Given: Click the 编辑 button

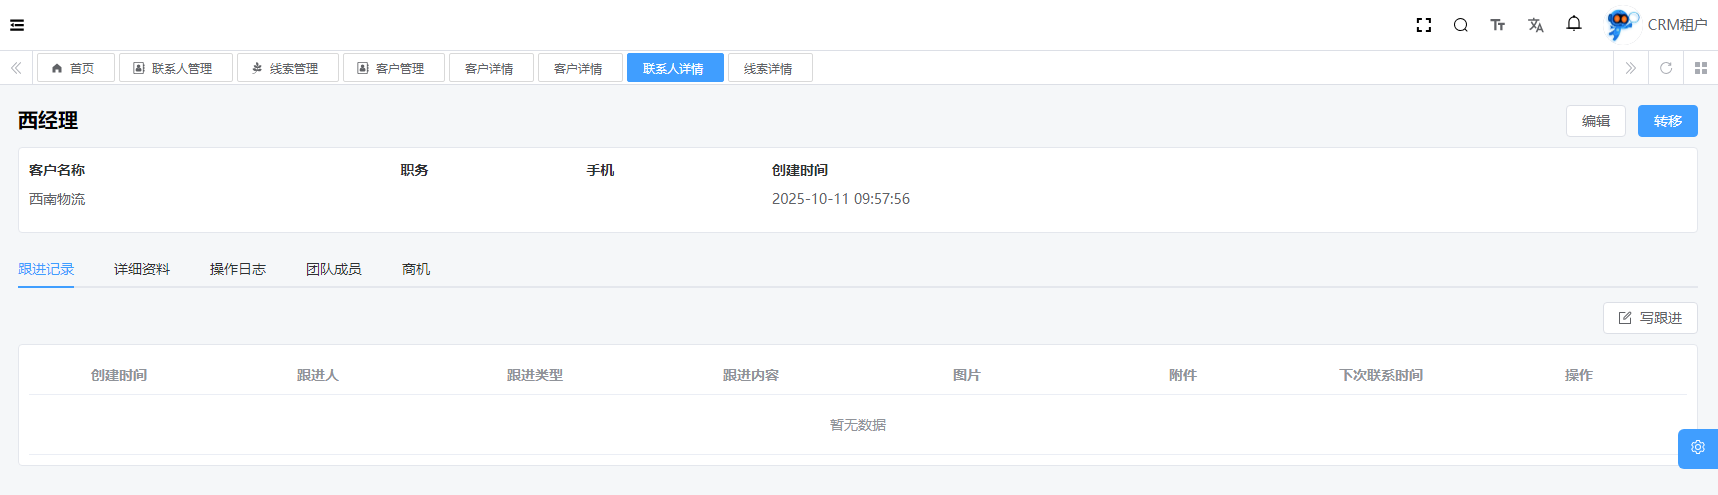Looking at the screenshot, I should pos(1596,121).
